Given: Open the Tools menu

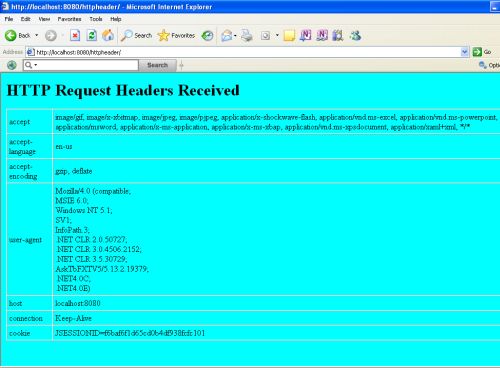Looking at the screenshot, I should coord(96,19).
